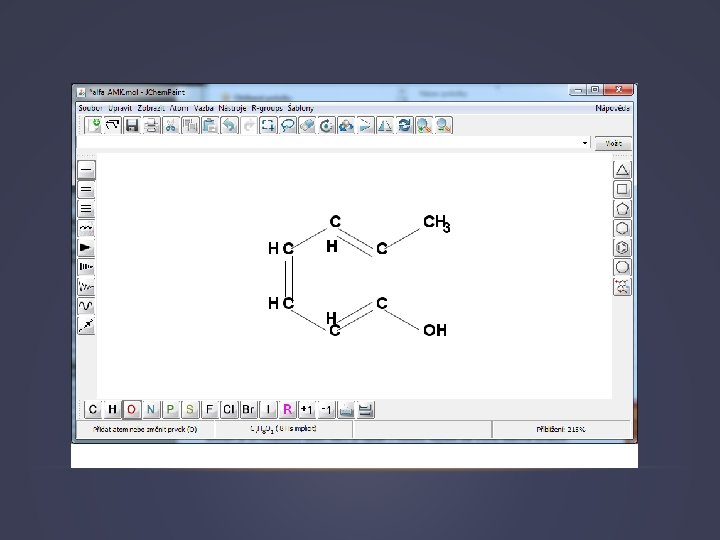Expand the SMILES input dropdown arrow
Image resolution: width=720 pixels, height=540 pixels.
click(585, 143)
